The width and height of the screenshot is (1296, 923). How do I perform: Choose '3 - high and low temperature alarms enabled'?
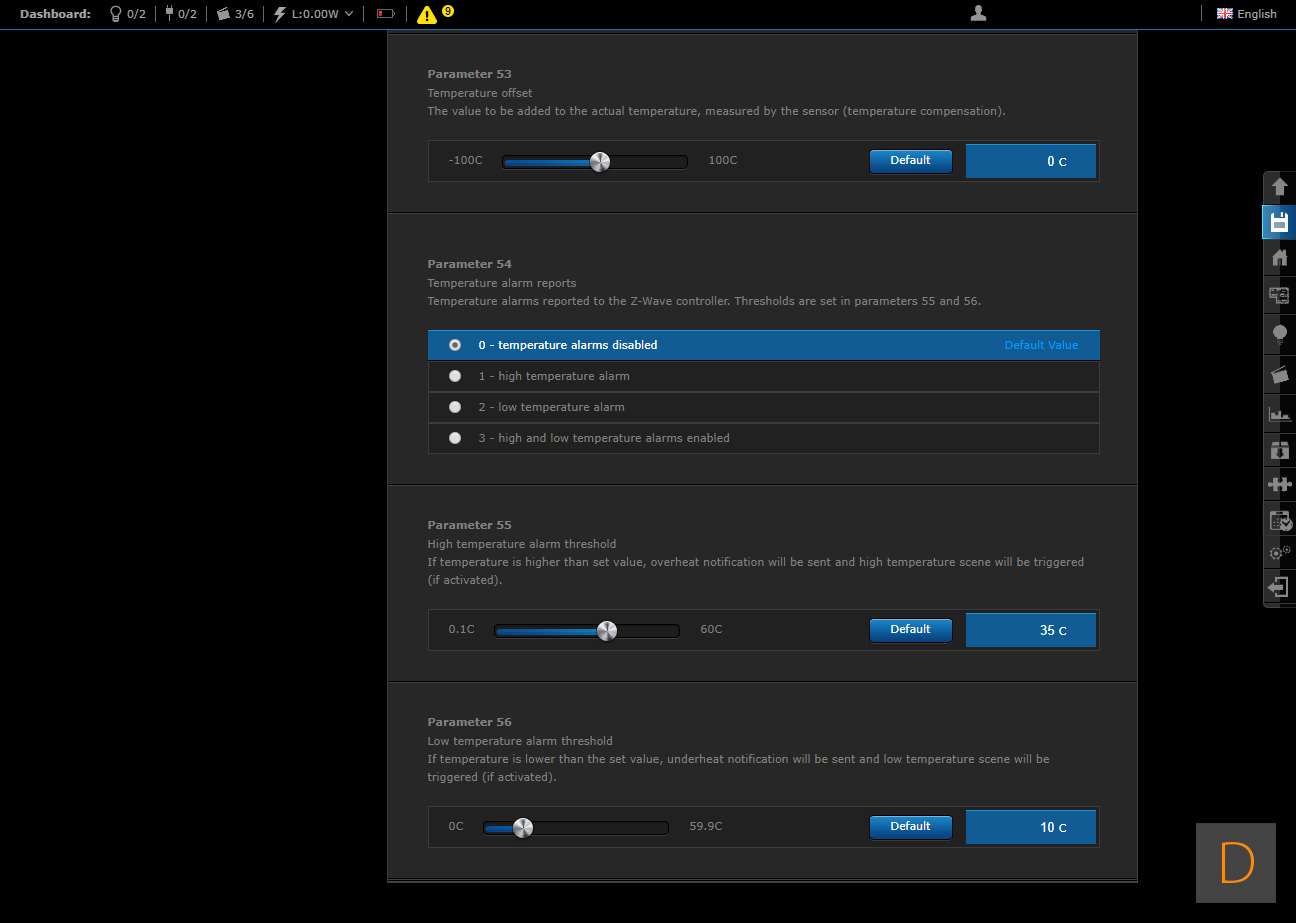point(455,438)
